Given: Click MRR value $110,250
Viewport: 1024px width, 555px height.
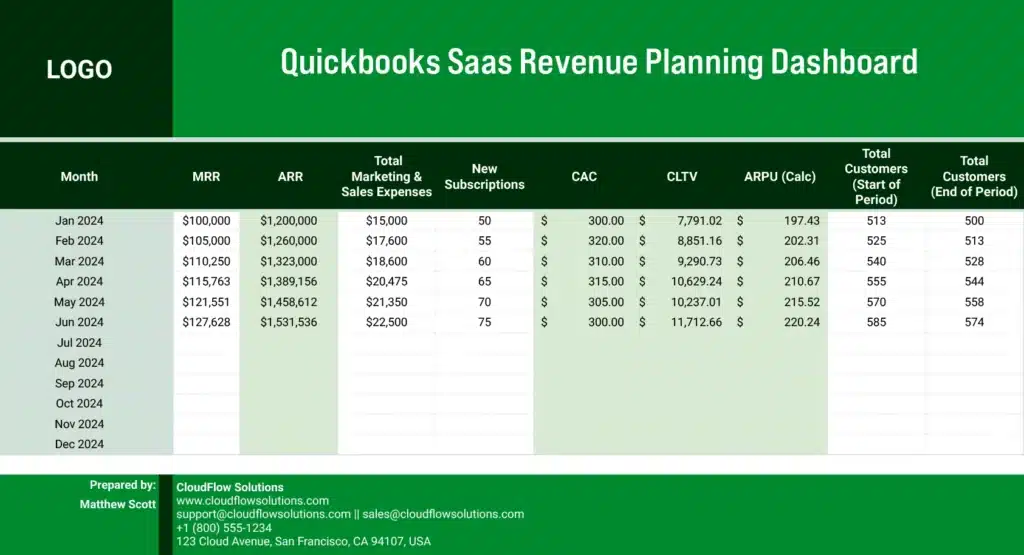Looking at the screenshot, I should click(x=206, y=261).
